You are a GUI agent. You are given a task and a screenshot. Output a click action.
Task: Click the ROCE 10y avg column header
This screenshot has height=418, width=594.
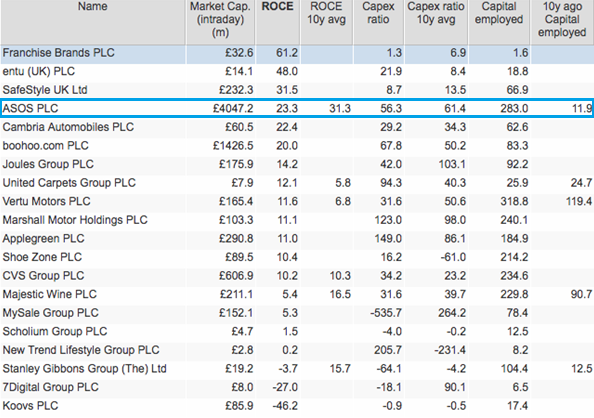[x=326, y=13]
